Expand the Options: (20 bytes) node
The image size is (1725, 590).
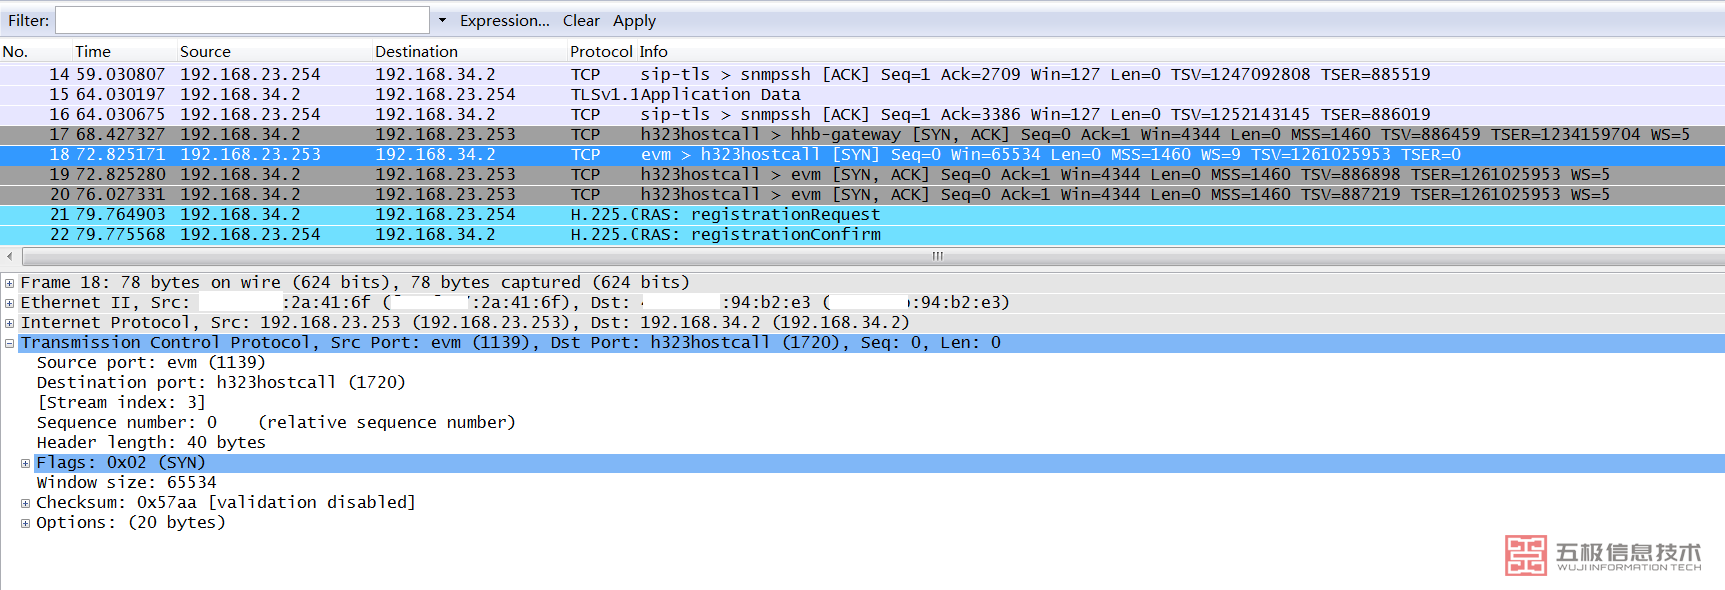click(x=26, y=523)
